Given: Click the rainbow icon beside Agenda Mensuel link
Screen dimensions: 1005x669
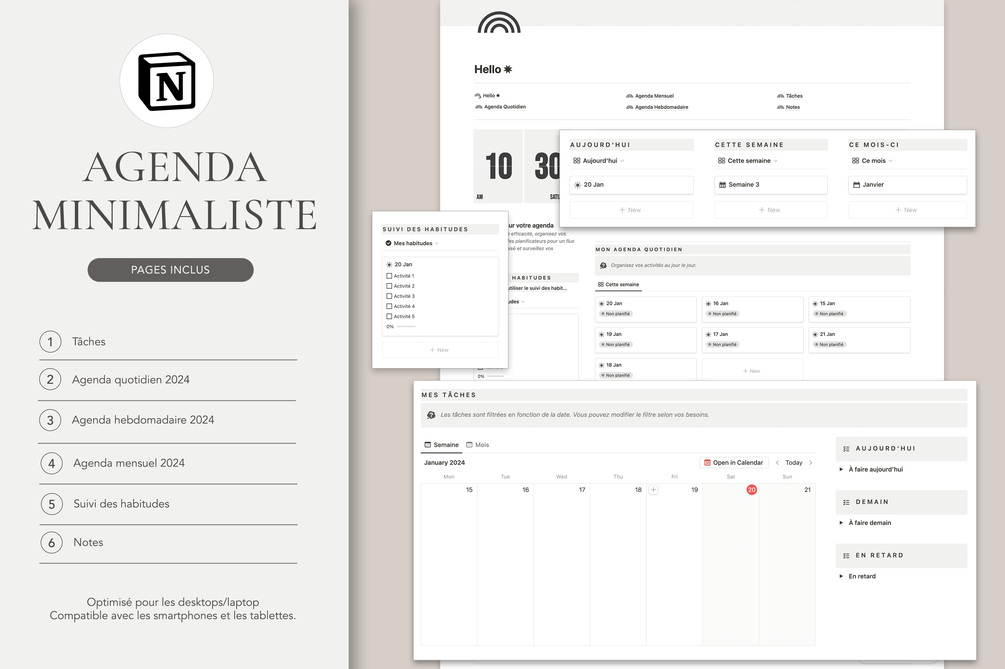Looking at the screenshot, I should (x=629, y=95).
